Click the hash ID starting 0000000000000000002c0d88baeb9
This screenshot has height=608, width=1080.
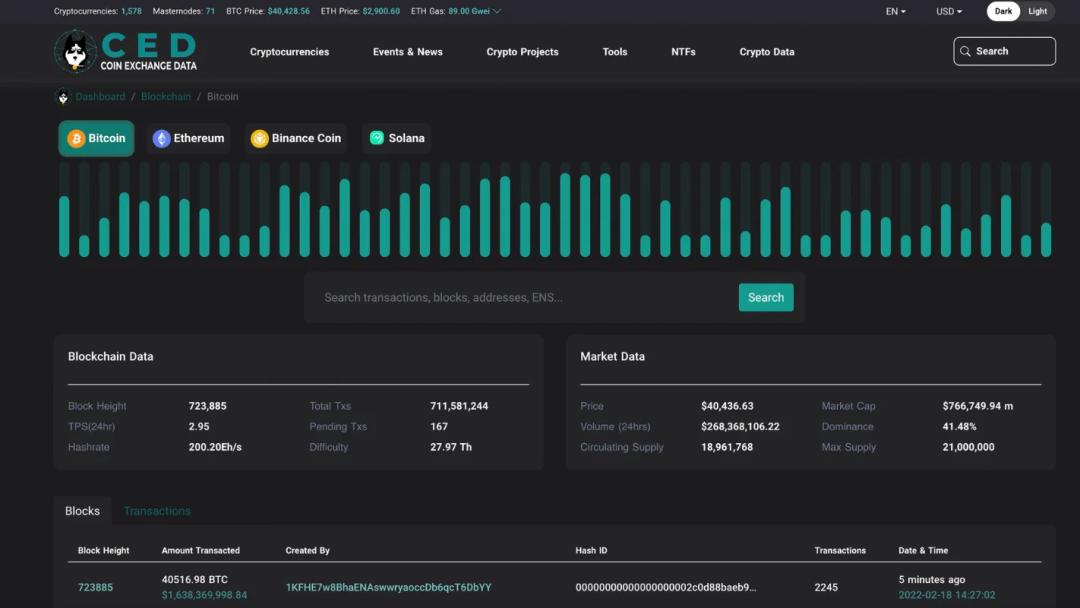(665, 587)
